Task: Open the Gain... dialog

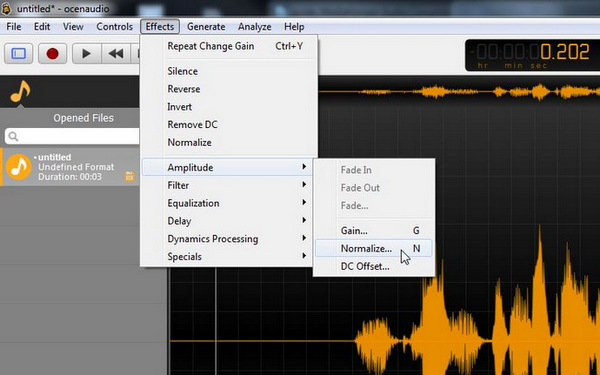Action: pos(374,231)
